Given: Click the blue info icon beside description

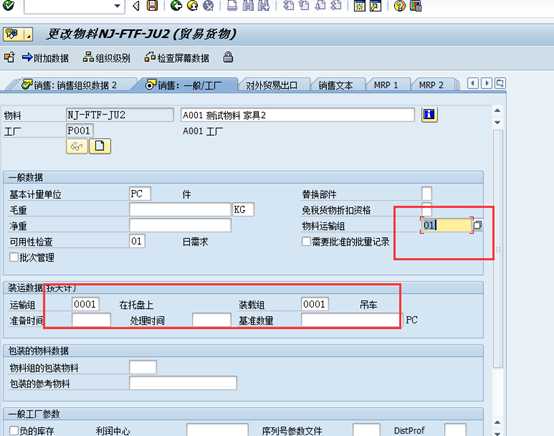Looking at the screenshot, I should pos(429,115).
